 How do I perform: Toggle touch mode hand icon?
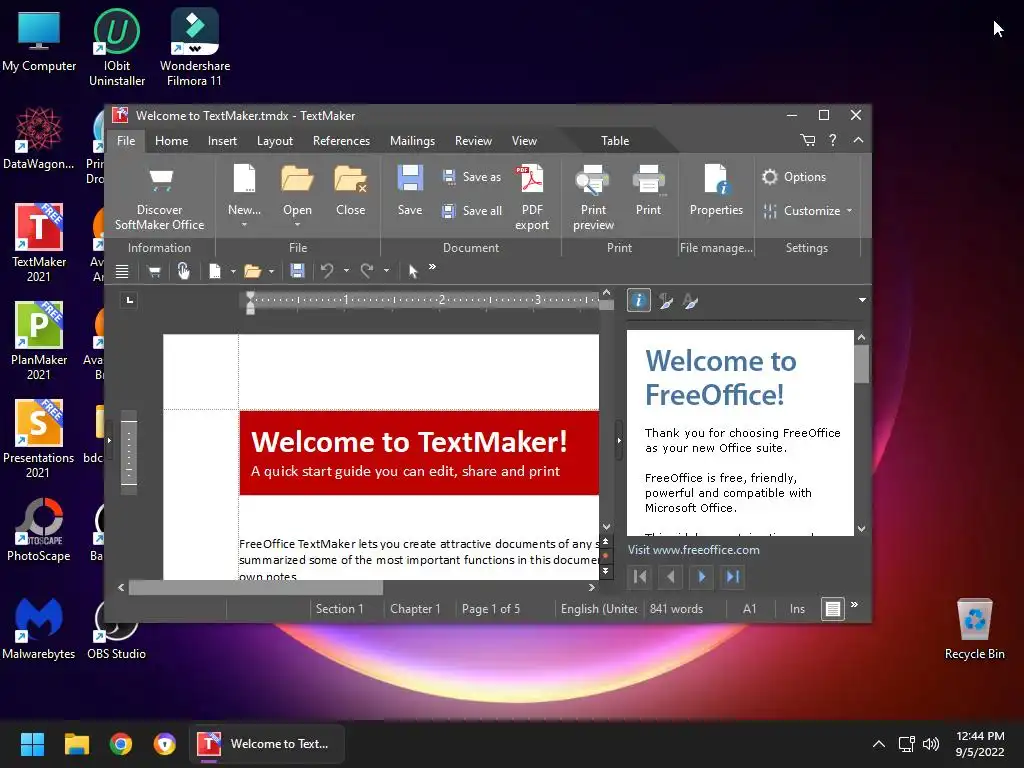point(184,270)
